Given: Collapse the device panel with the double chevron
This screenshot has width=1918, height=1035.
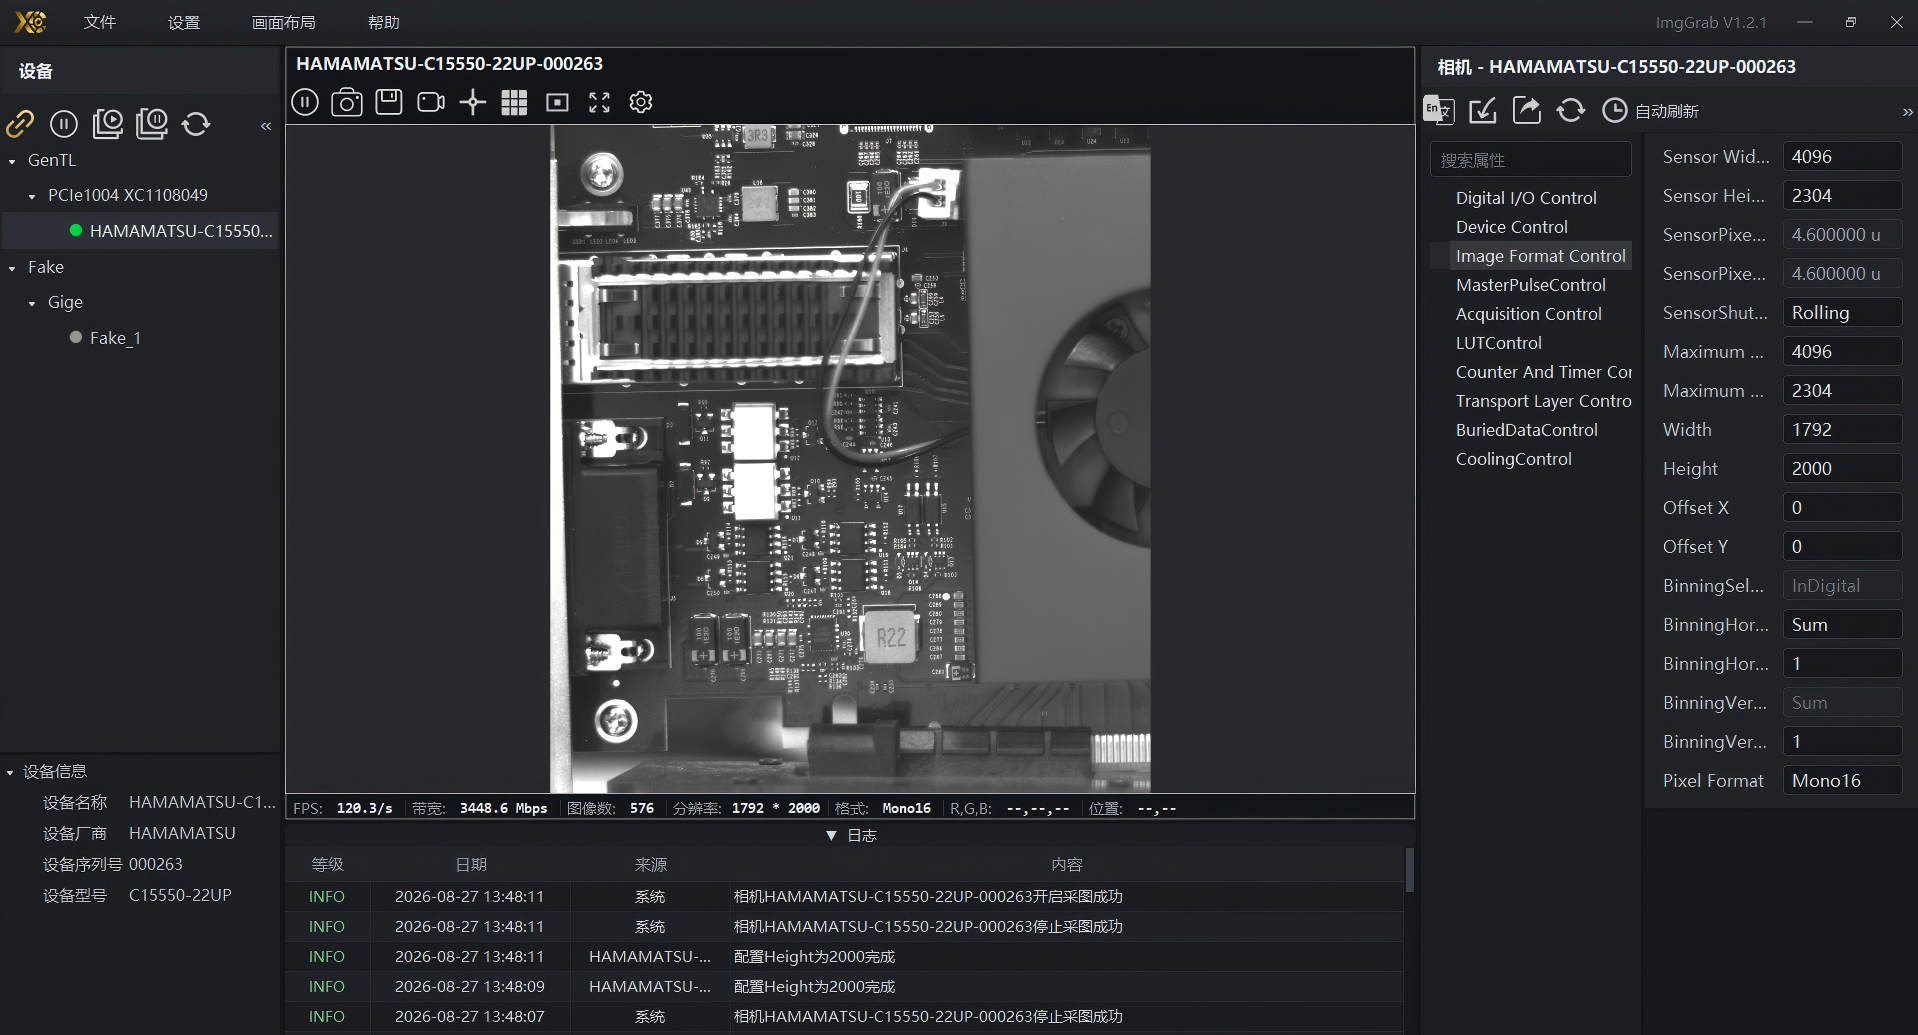Looking at the screenshot, I should point(266,126).
